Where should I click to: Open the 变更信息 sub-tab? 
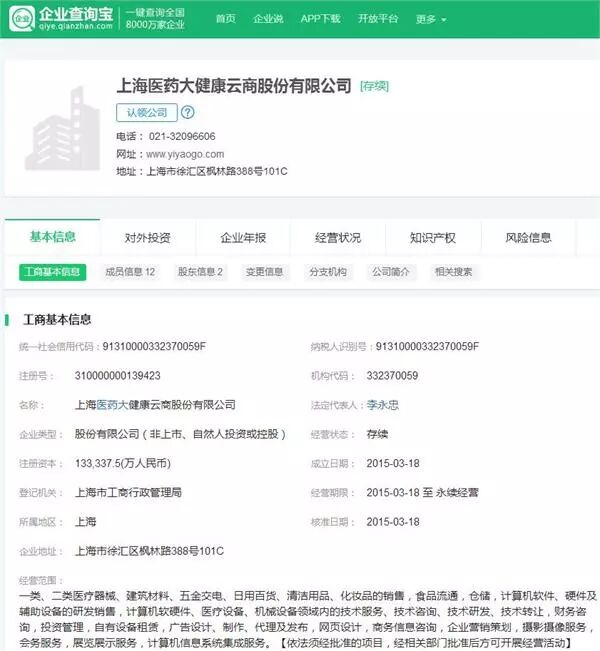(x=264, y=272)
